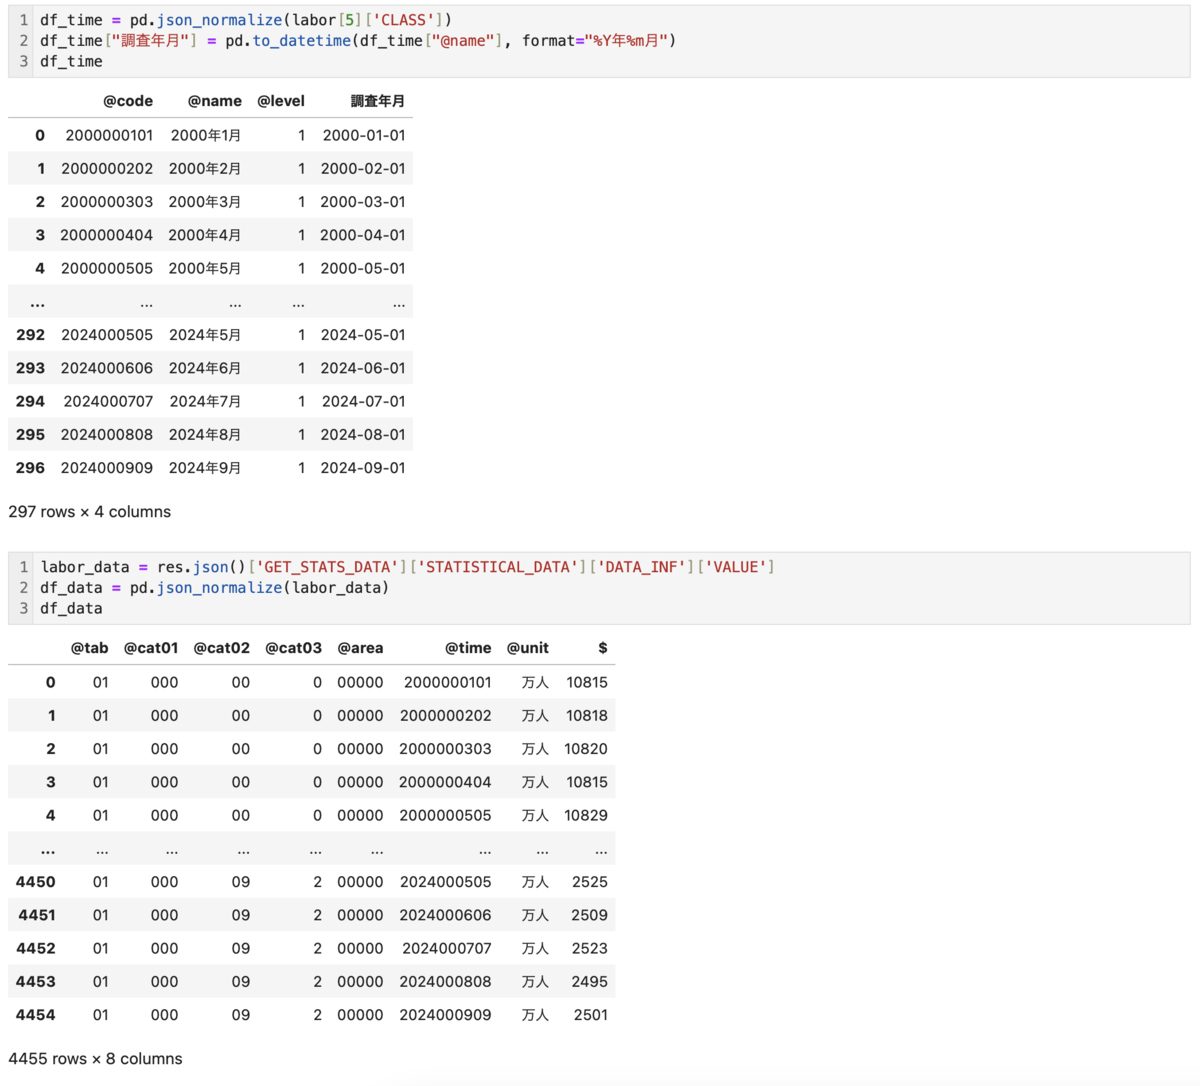The image size is (1200, 1086).
Task: Click code cell 2000000404 in first table
Action: pyautogui.click(x=106, y=235)
